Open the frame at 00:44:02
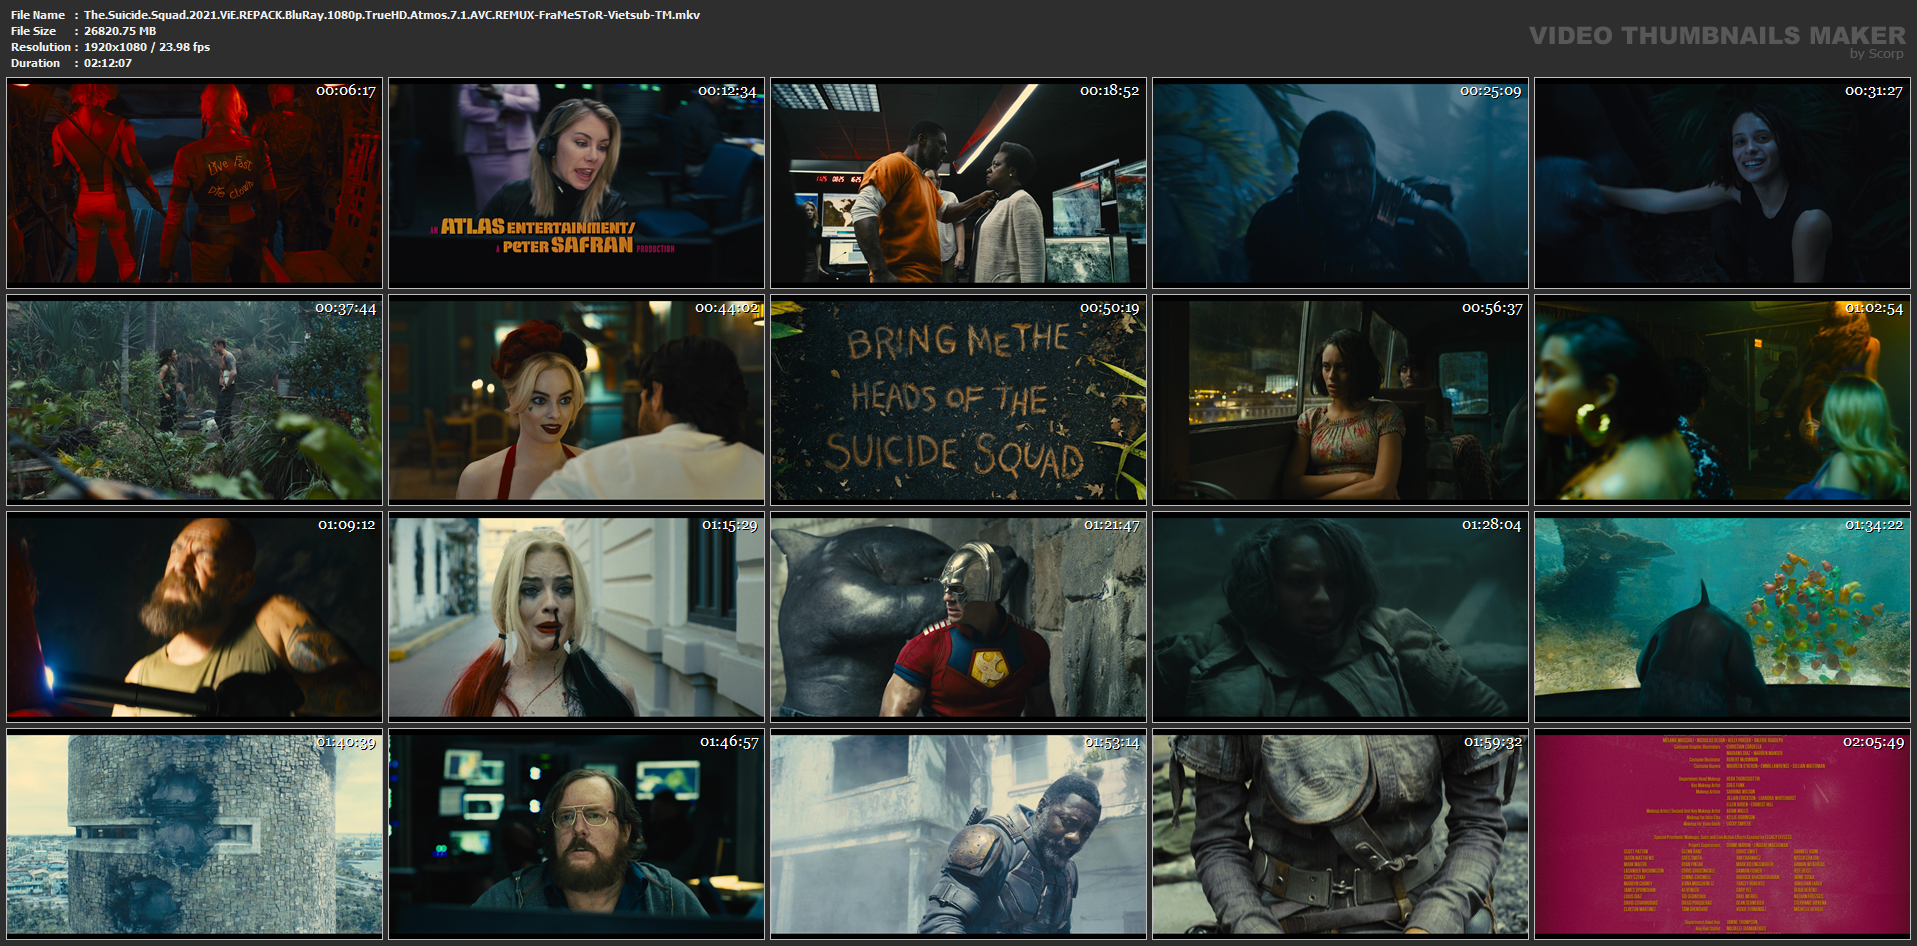Viewport: 1917px width, 946px height. pyautogui.click(x=576, y=400)
